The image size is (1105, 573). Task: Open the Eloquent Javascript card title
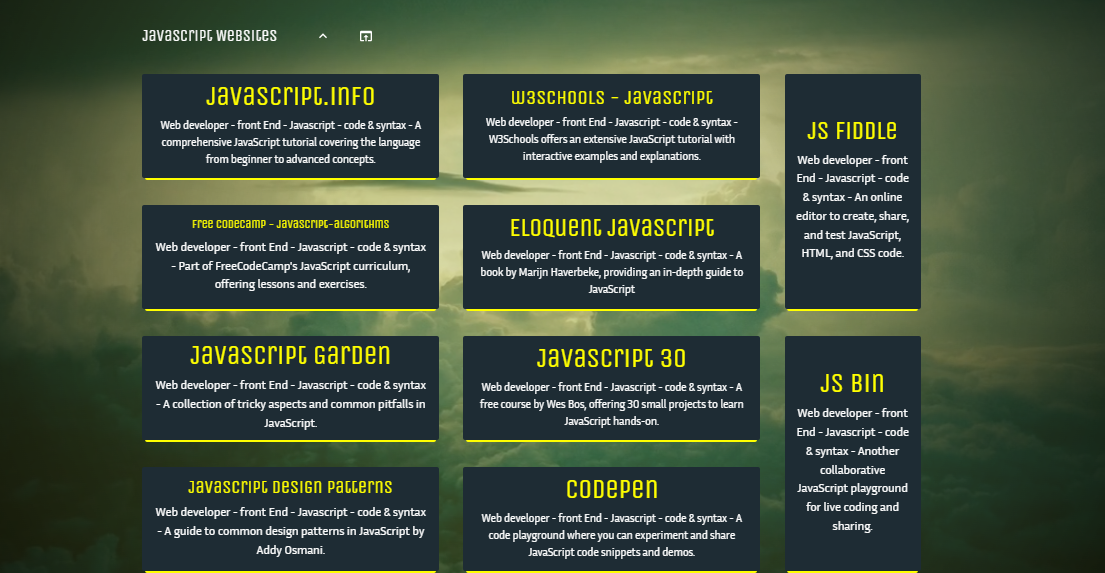pos(612,228)
